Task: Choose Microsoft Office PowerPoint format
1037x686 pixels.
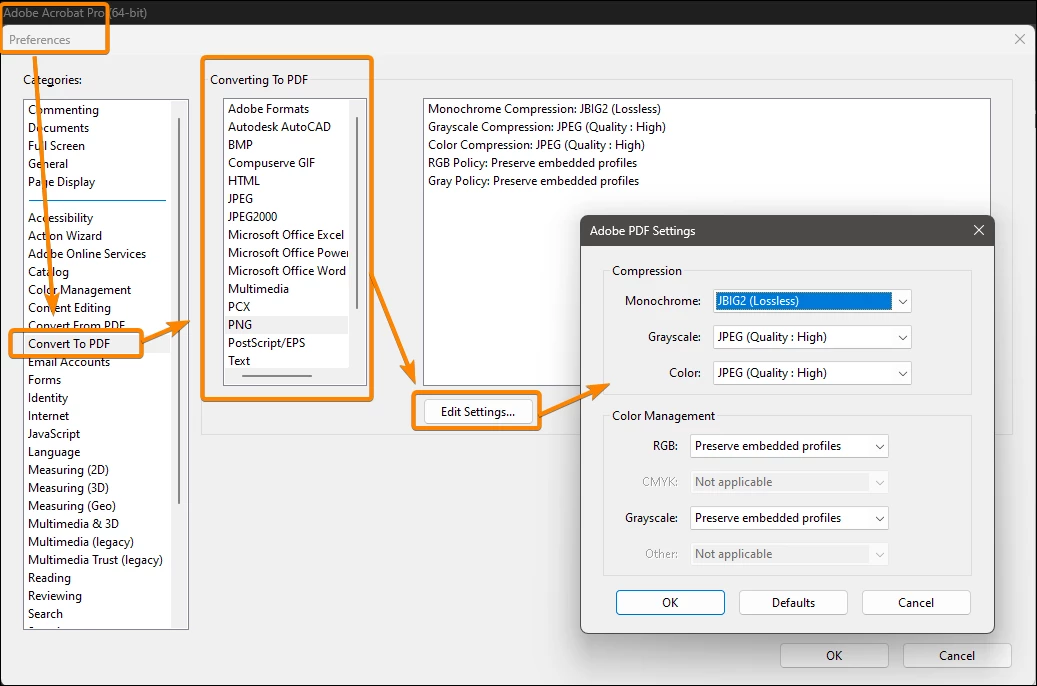Action: tap(288, 253)
